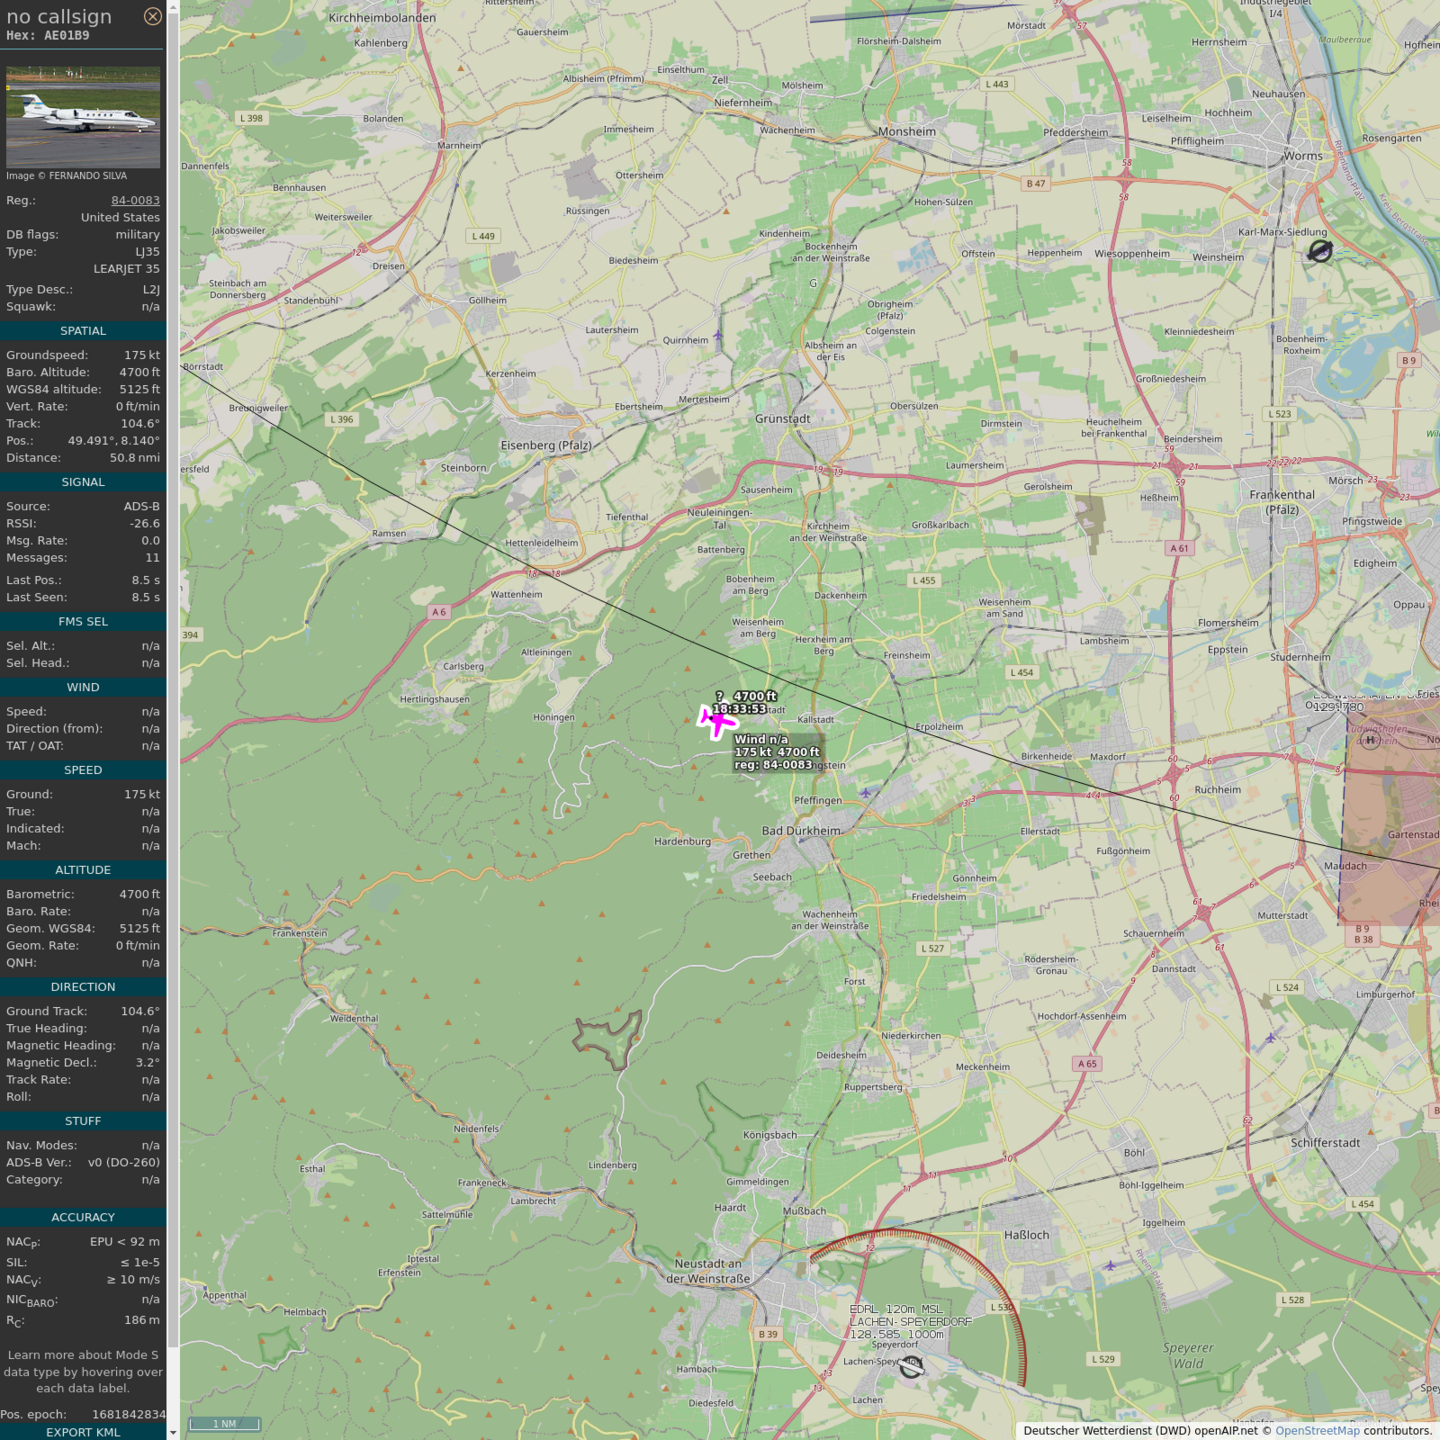Image resolution: width=1440 pixels, height=1440 pixels.
Task: Click blue airfield icon east of Haßloch
Action: 1110,1266
